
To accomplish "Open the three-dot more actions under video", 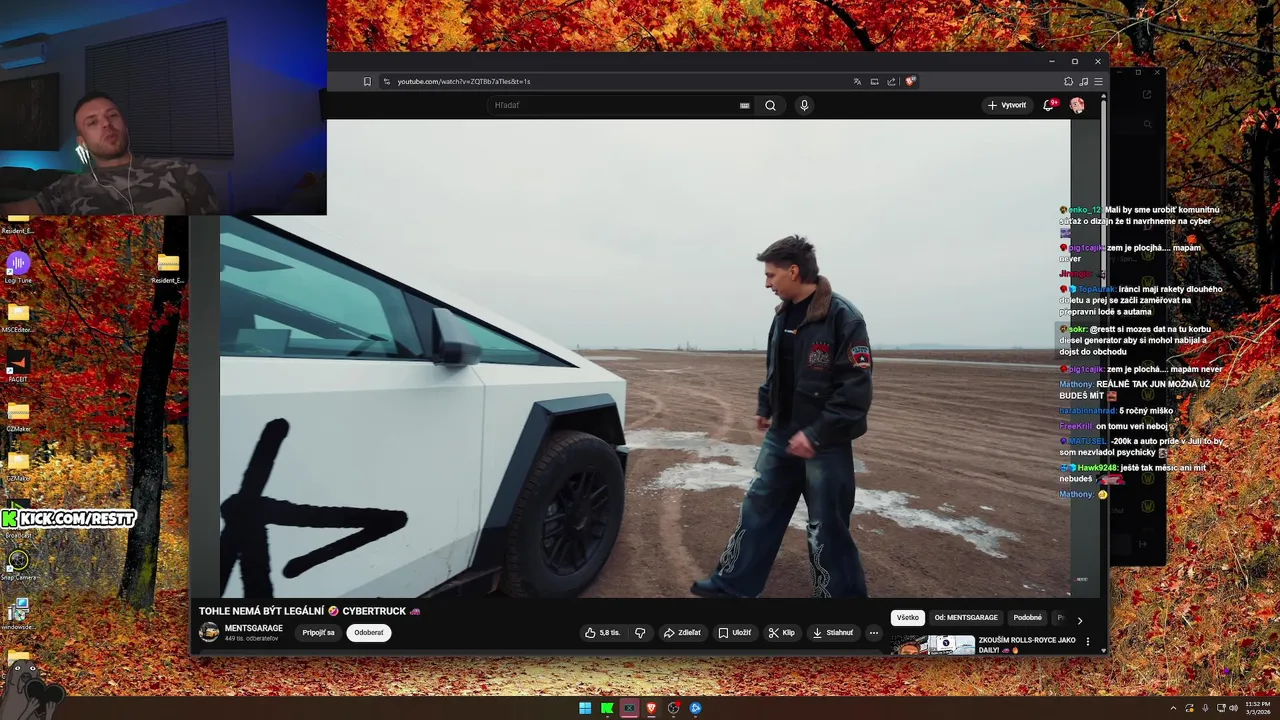I will pos(873,632).
